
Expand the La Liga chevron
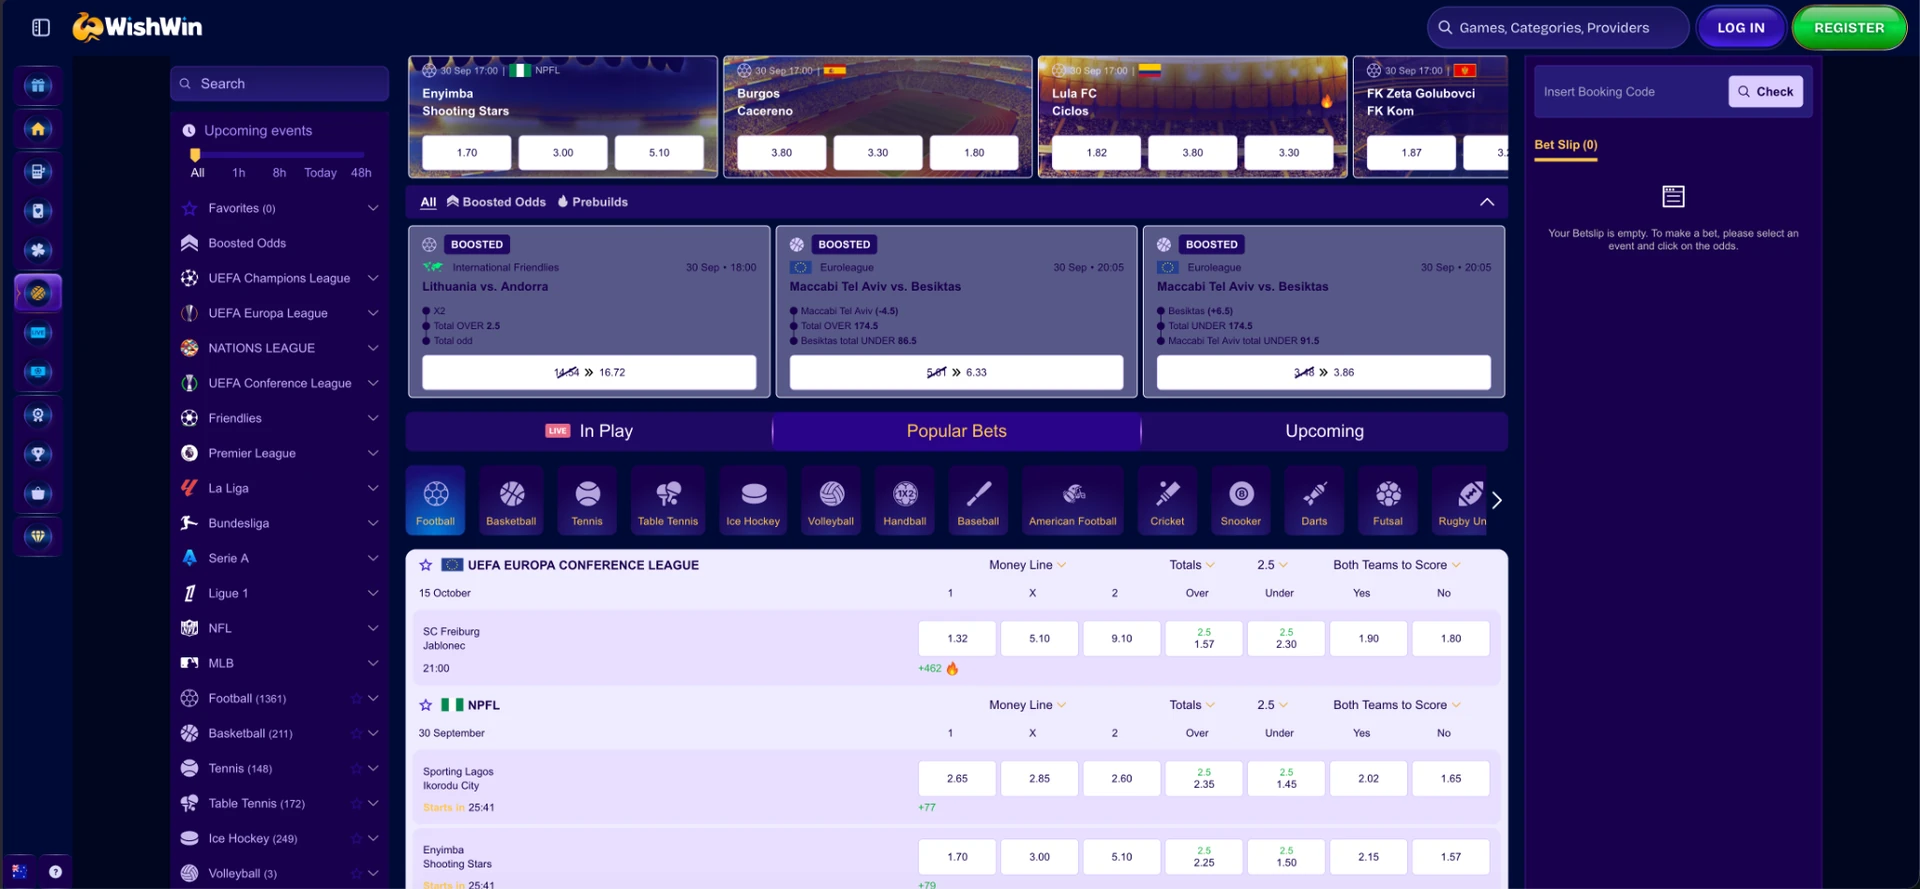click(x=373, y=488)
